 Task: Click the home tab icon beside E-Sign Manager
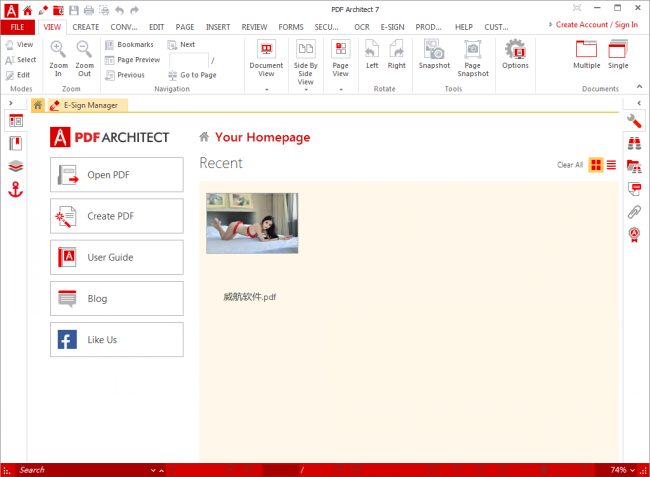(38, 105)
